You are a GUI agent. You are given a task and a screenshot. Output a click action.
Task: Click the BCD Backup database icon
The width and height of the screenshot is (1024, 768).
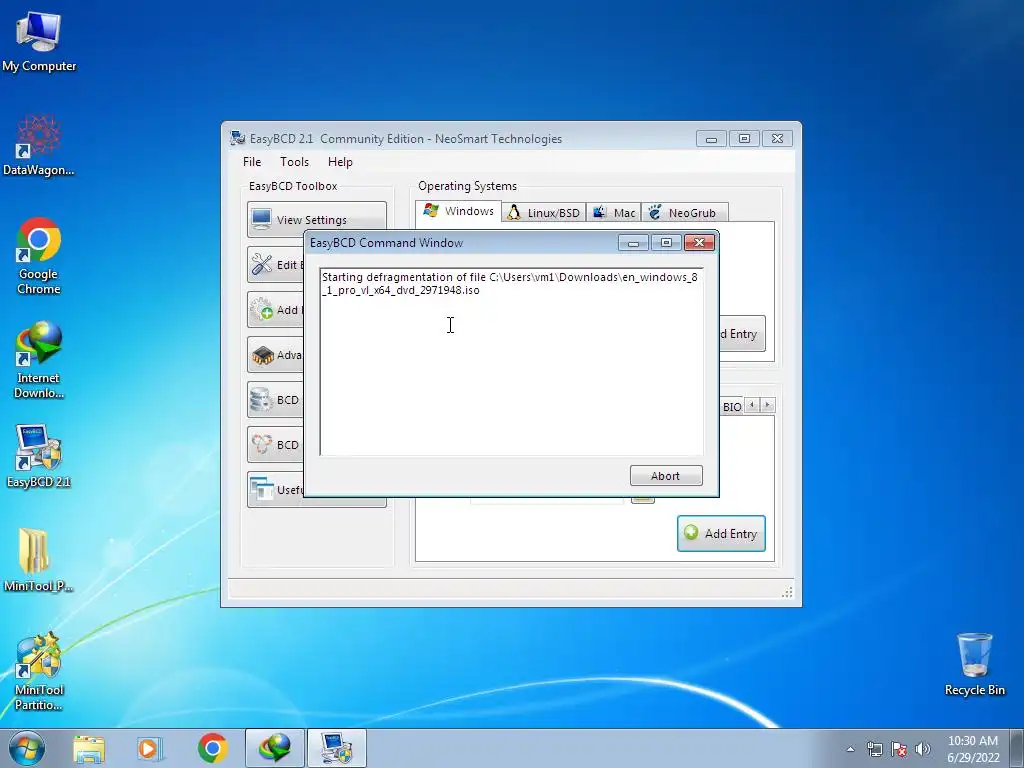pyautogui.click(x=262, y=400)
